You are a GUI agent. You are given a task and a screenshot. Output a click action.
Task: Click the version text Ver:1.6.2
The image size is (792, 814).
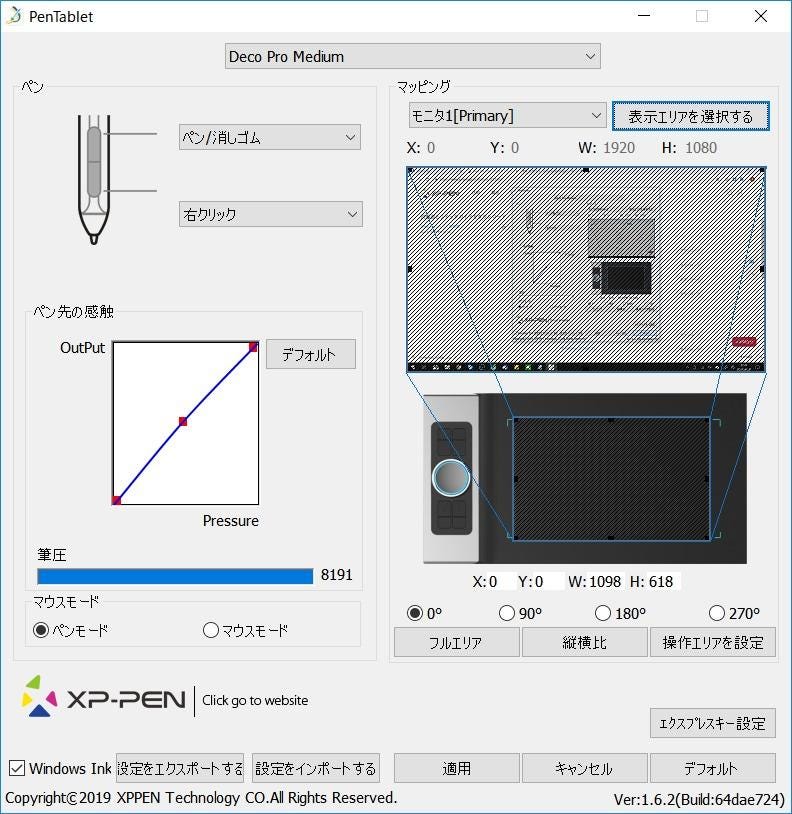699,800
